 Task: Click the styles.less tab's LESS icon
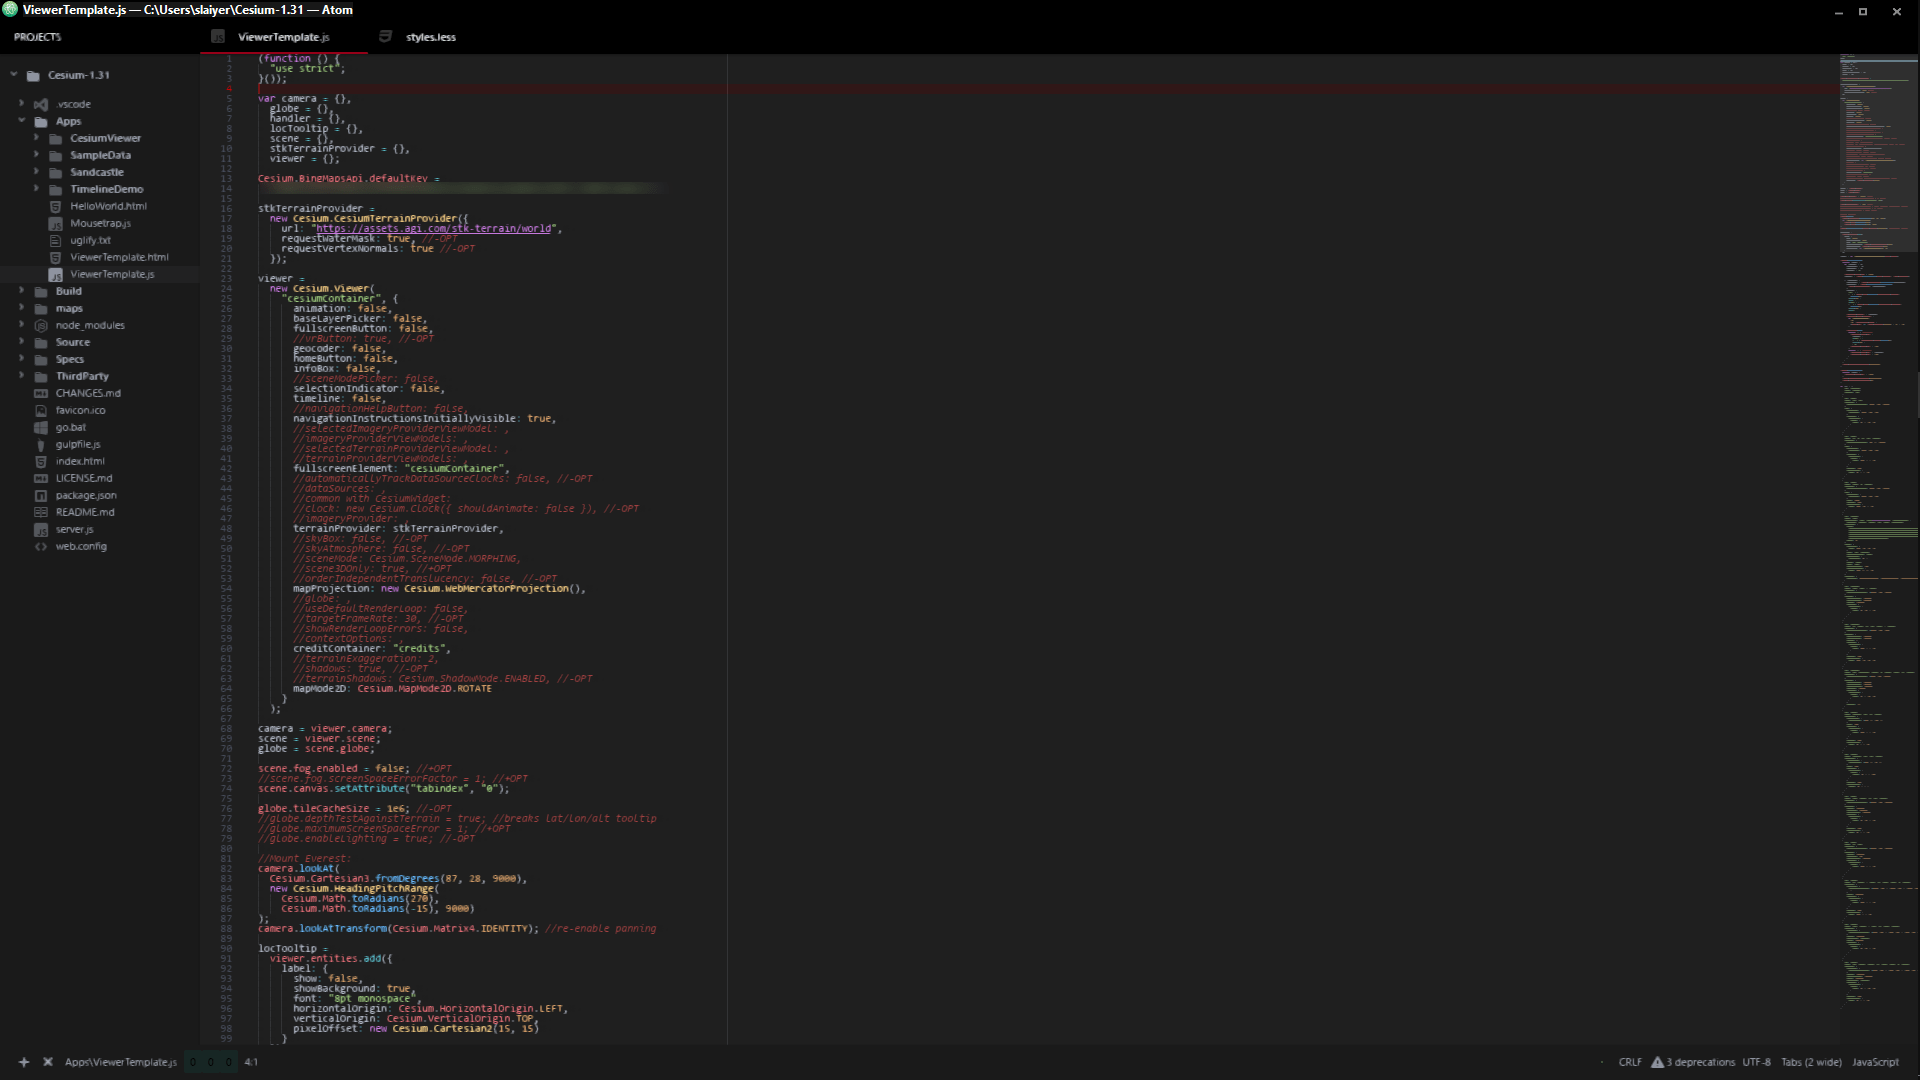pos(385,36)
